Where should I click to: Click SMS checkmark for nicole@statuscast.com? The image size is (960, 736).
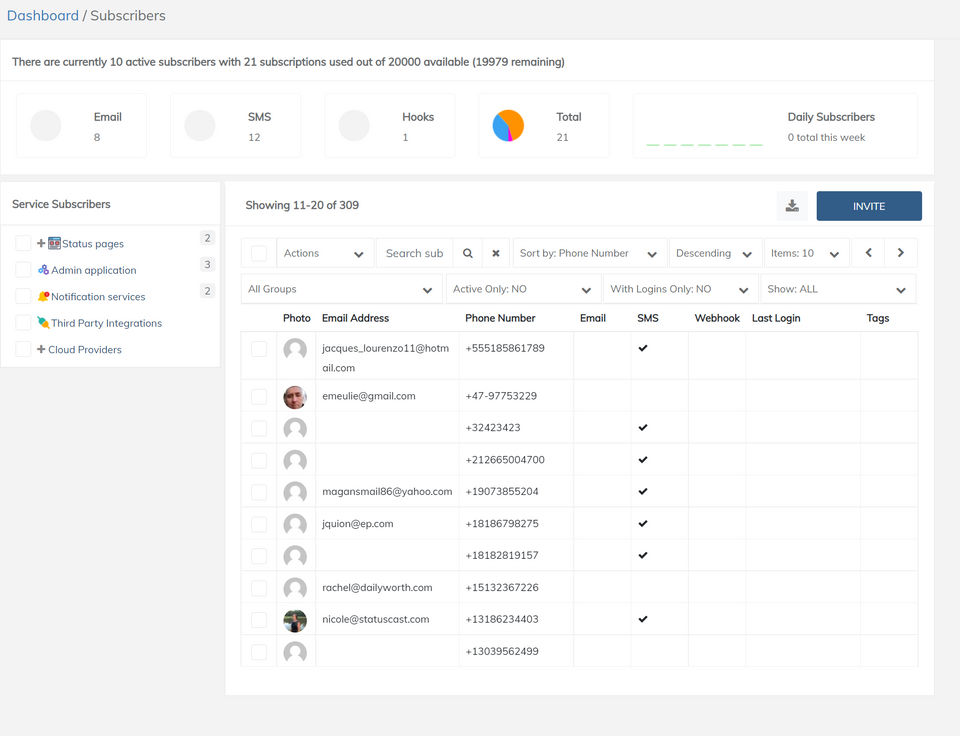(x=643, y=619)
